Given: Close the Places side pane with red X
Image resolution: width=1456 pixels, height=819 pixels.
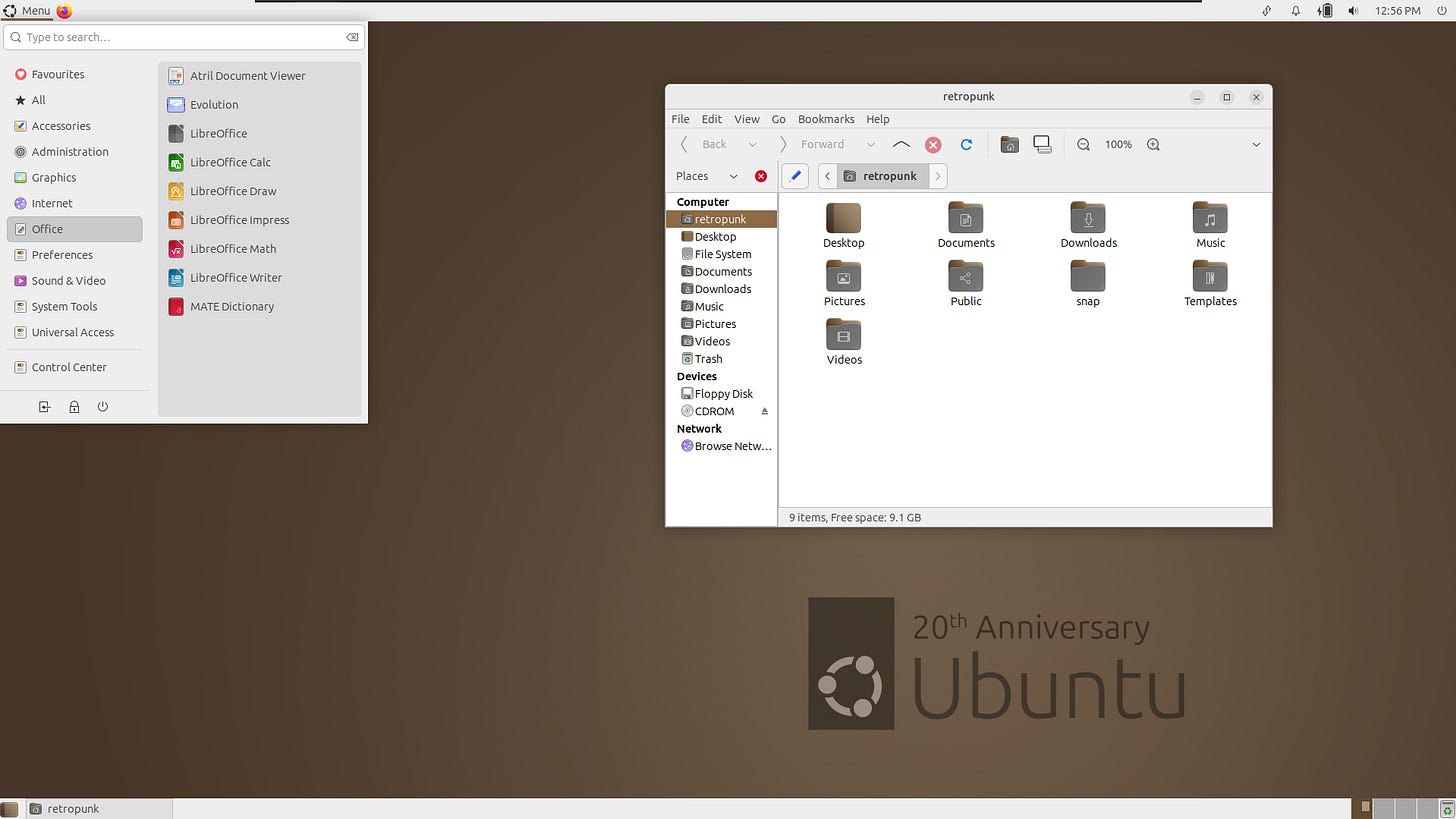Looking at the screenshot, I should click(761, 176).
